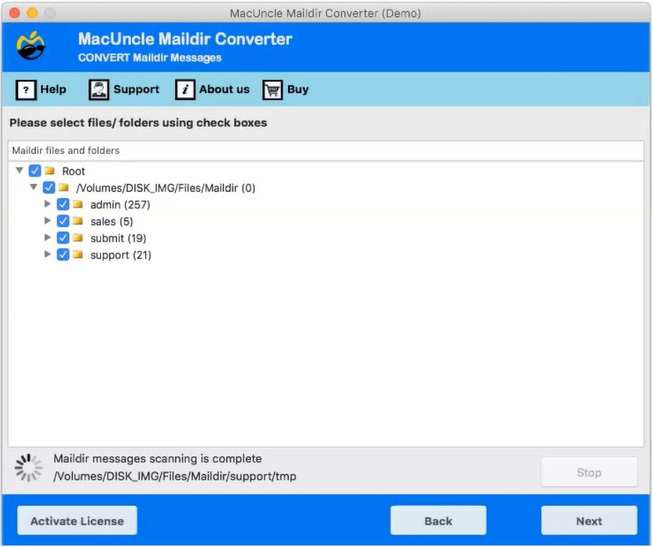Open the Support menu item
Screen dimensions: 653x547
coord(124,90)
